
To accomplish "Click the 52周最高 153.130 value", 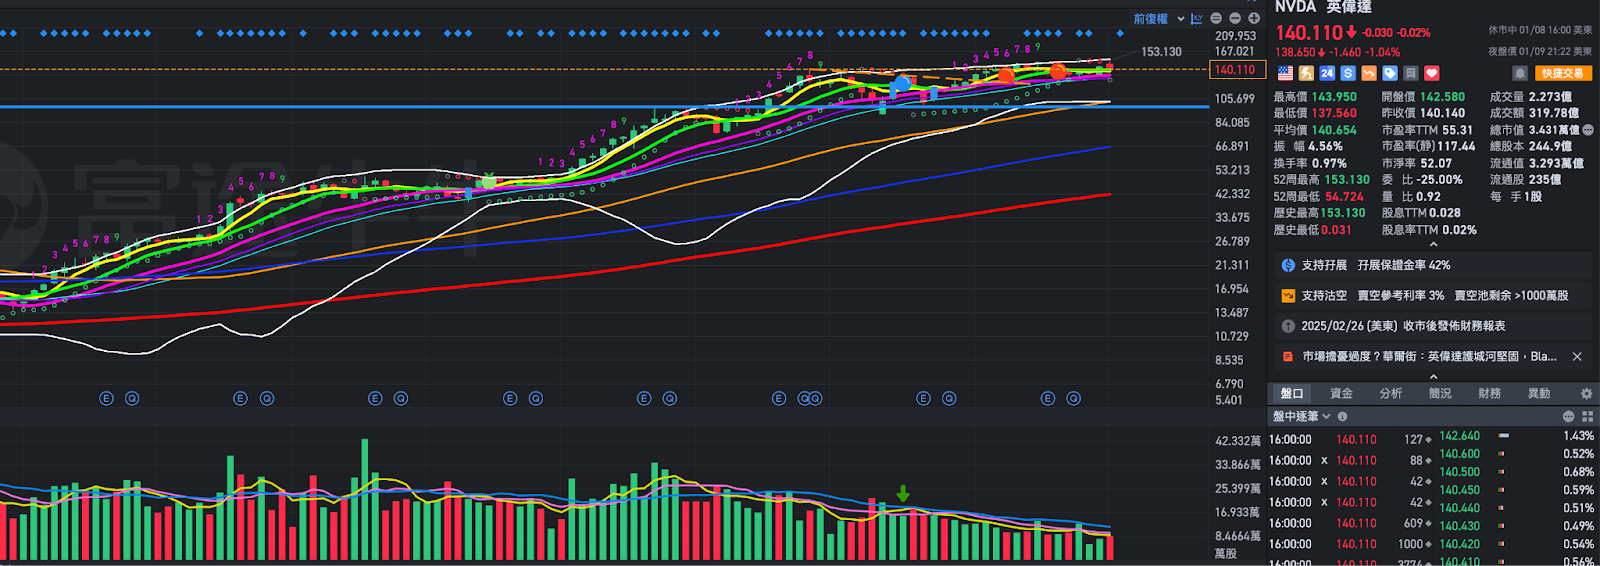I will tap(1347, 180).
